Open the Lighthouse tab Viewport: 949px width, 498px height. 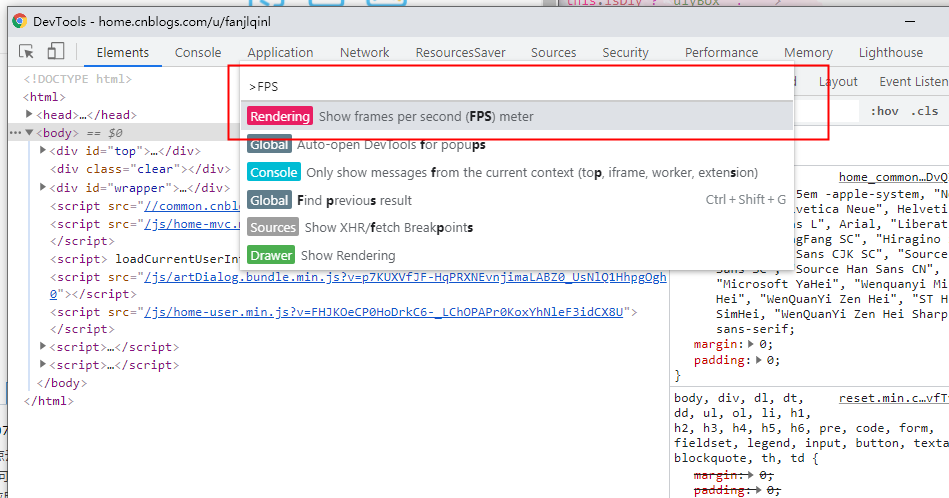click(x=890, y=53)
